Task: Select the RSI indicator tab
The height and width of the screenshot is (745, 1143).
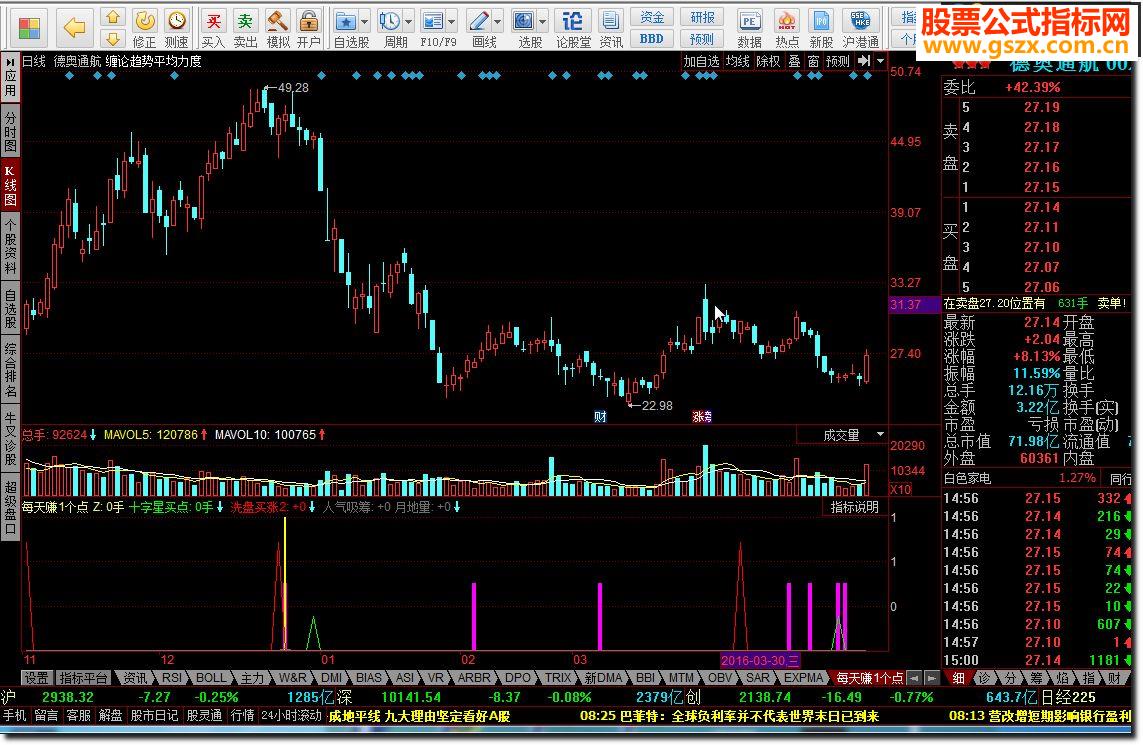Action: (172, 678)
